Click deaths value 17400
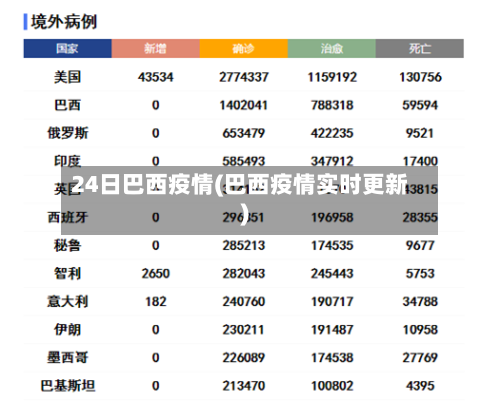Screen dimensions: 500x402 click(420, 161)
